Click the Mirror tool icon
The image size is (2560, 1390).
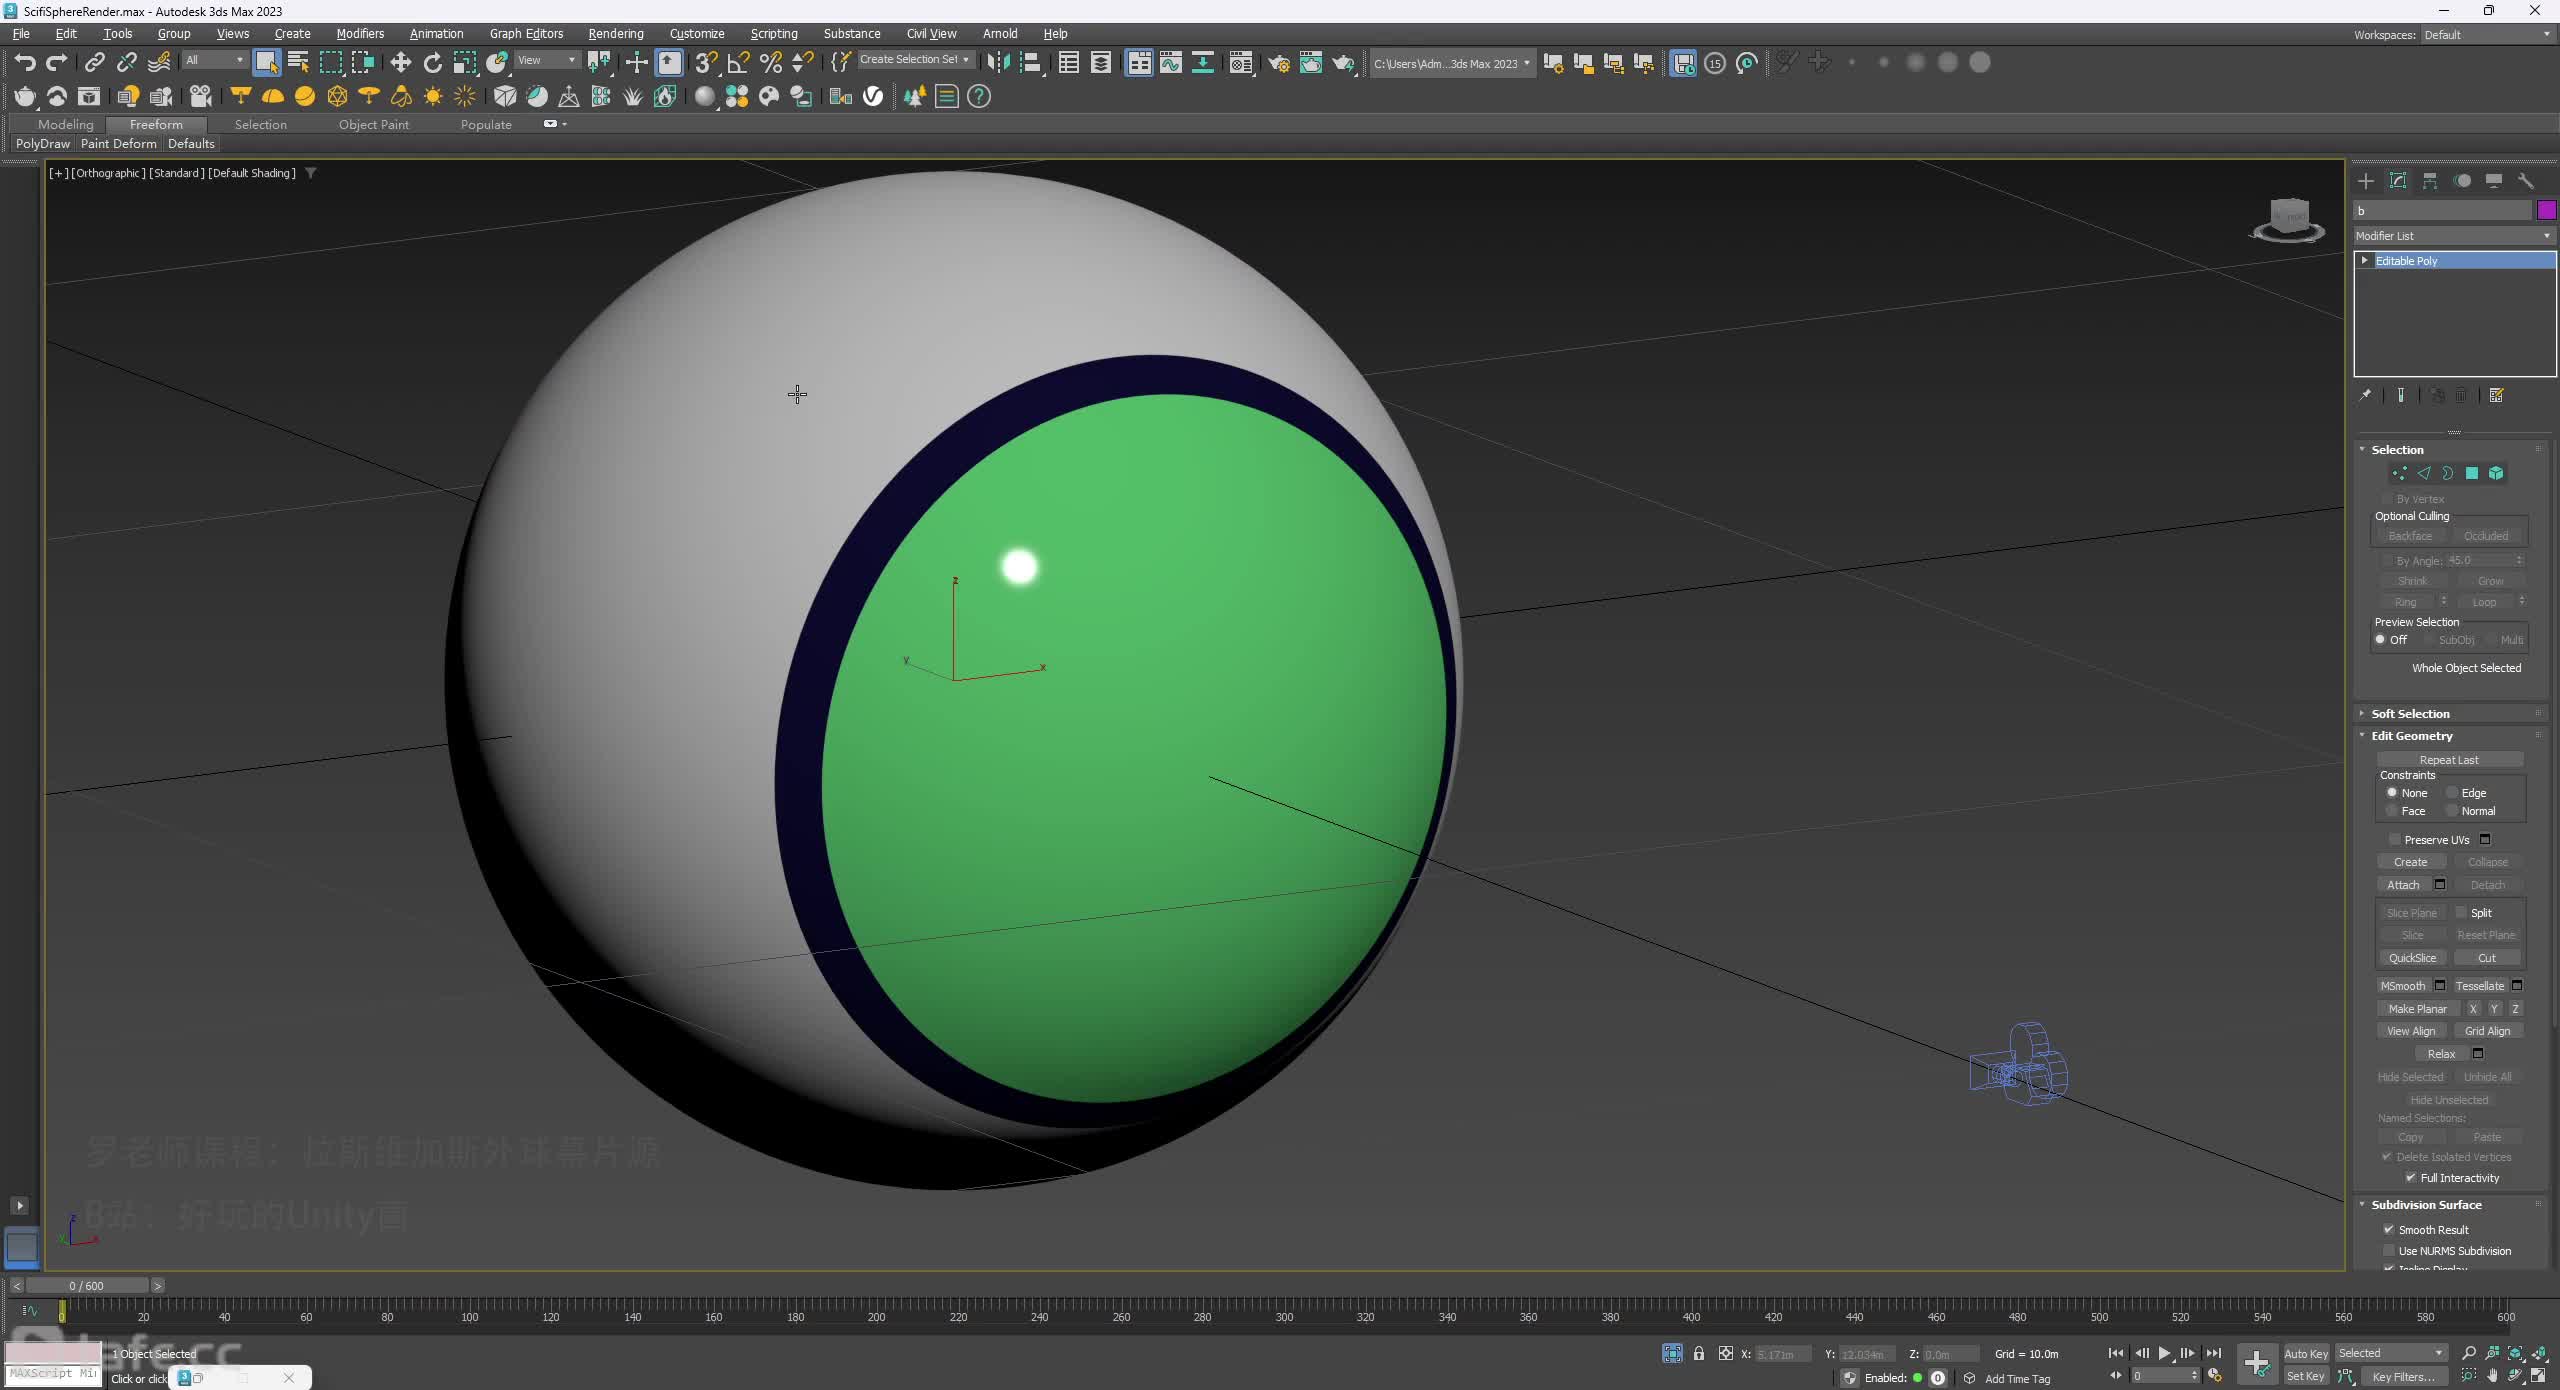coord(998,63)
